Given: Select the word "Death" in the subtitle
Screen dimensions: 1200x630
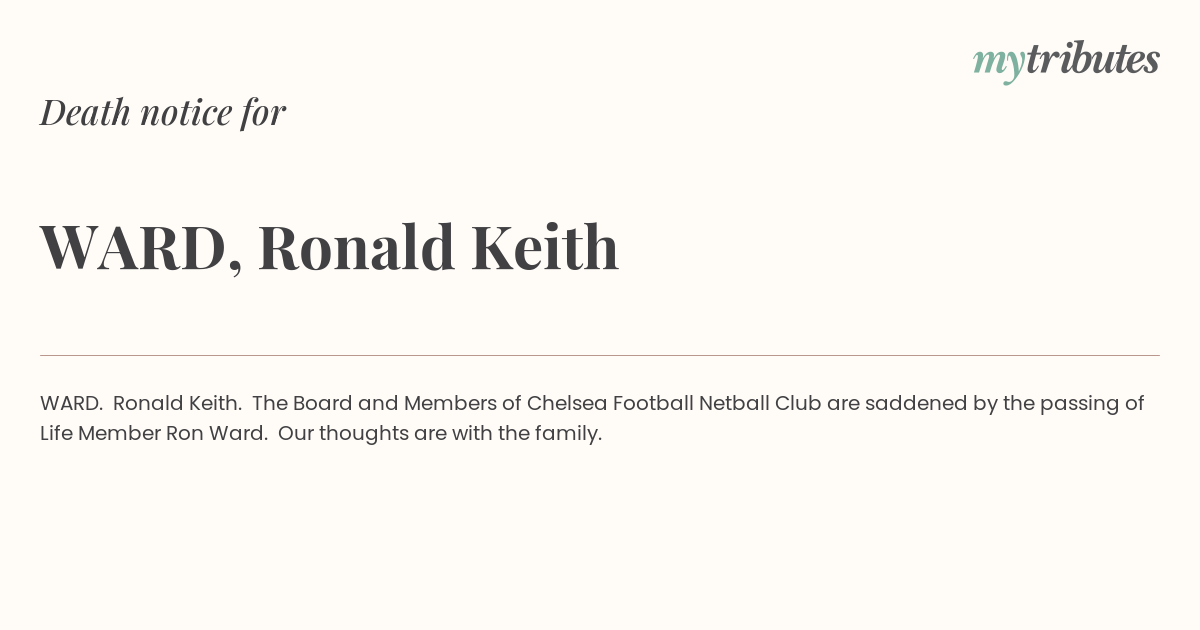Looking at the screenshot, I should (85, 112).
